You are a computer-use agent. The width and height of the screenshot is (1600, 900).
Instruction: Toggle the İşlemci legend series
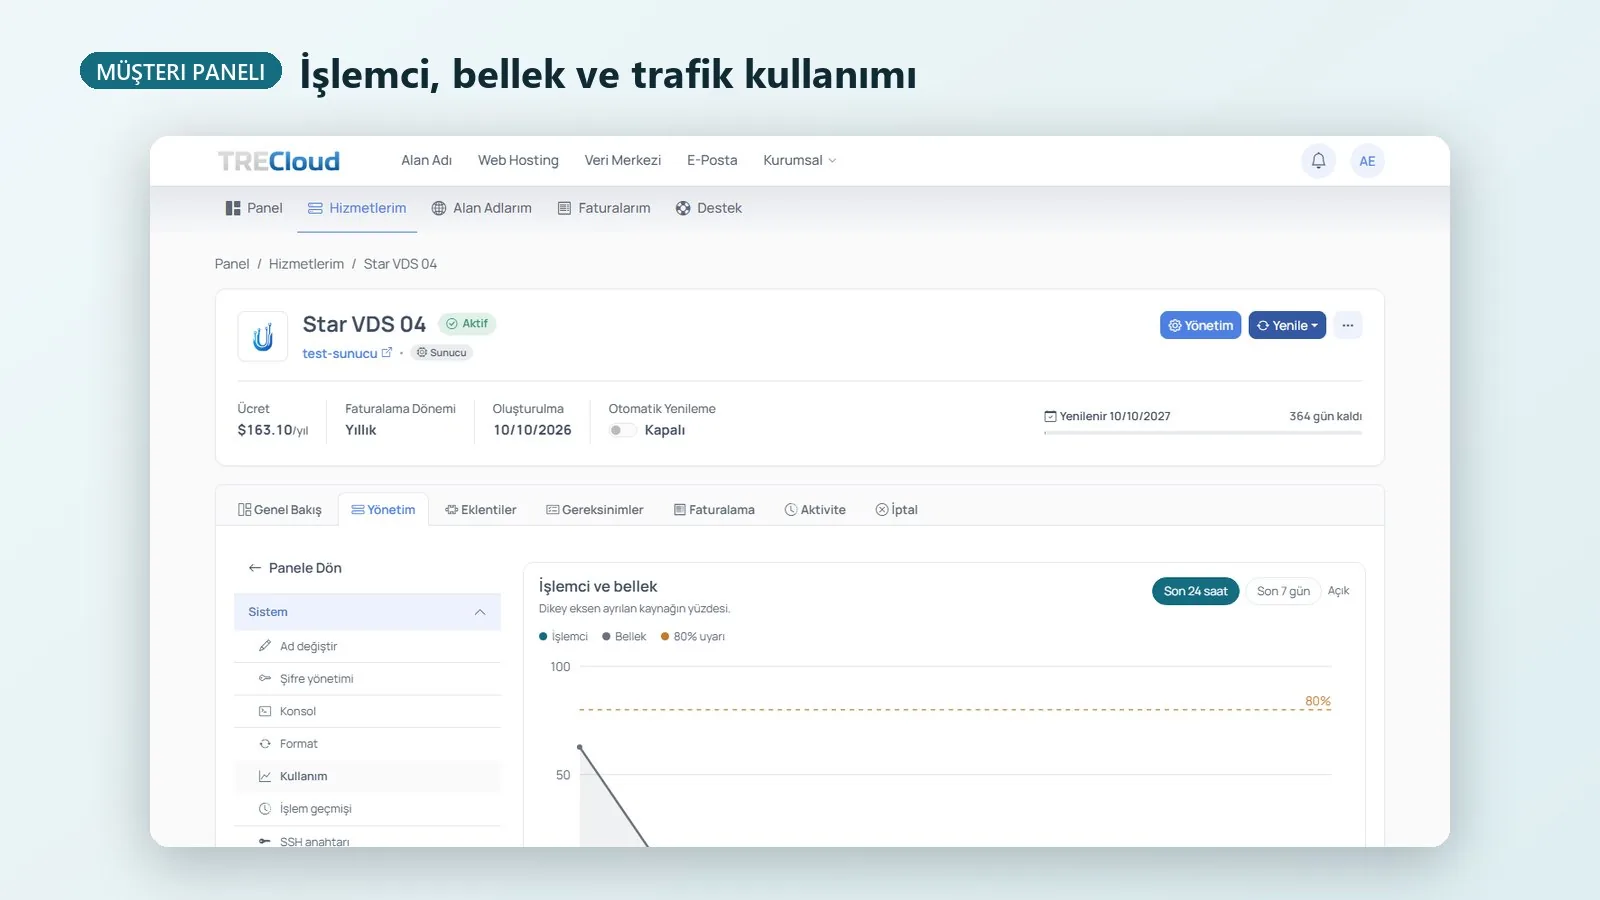(564, 636)
